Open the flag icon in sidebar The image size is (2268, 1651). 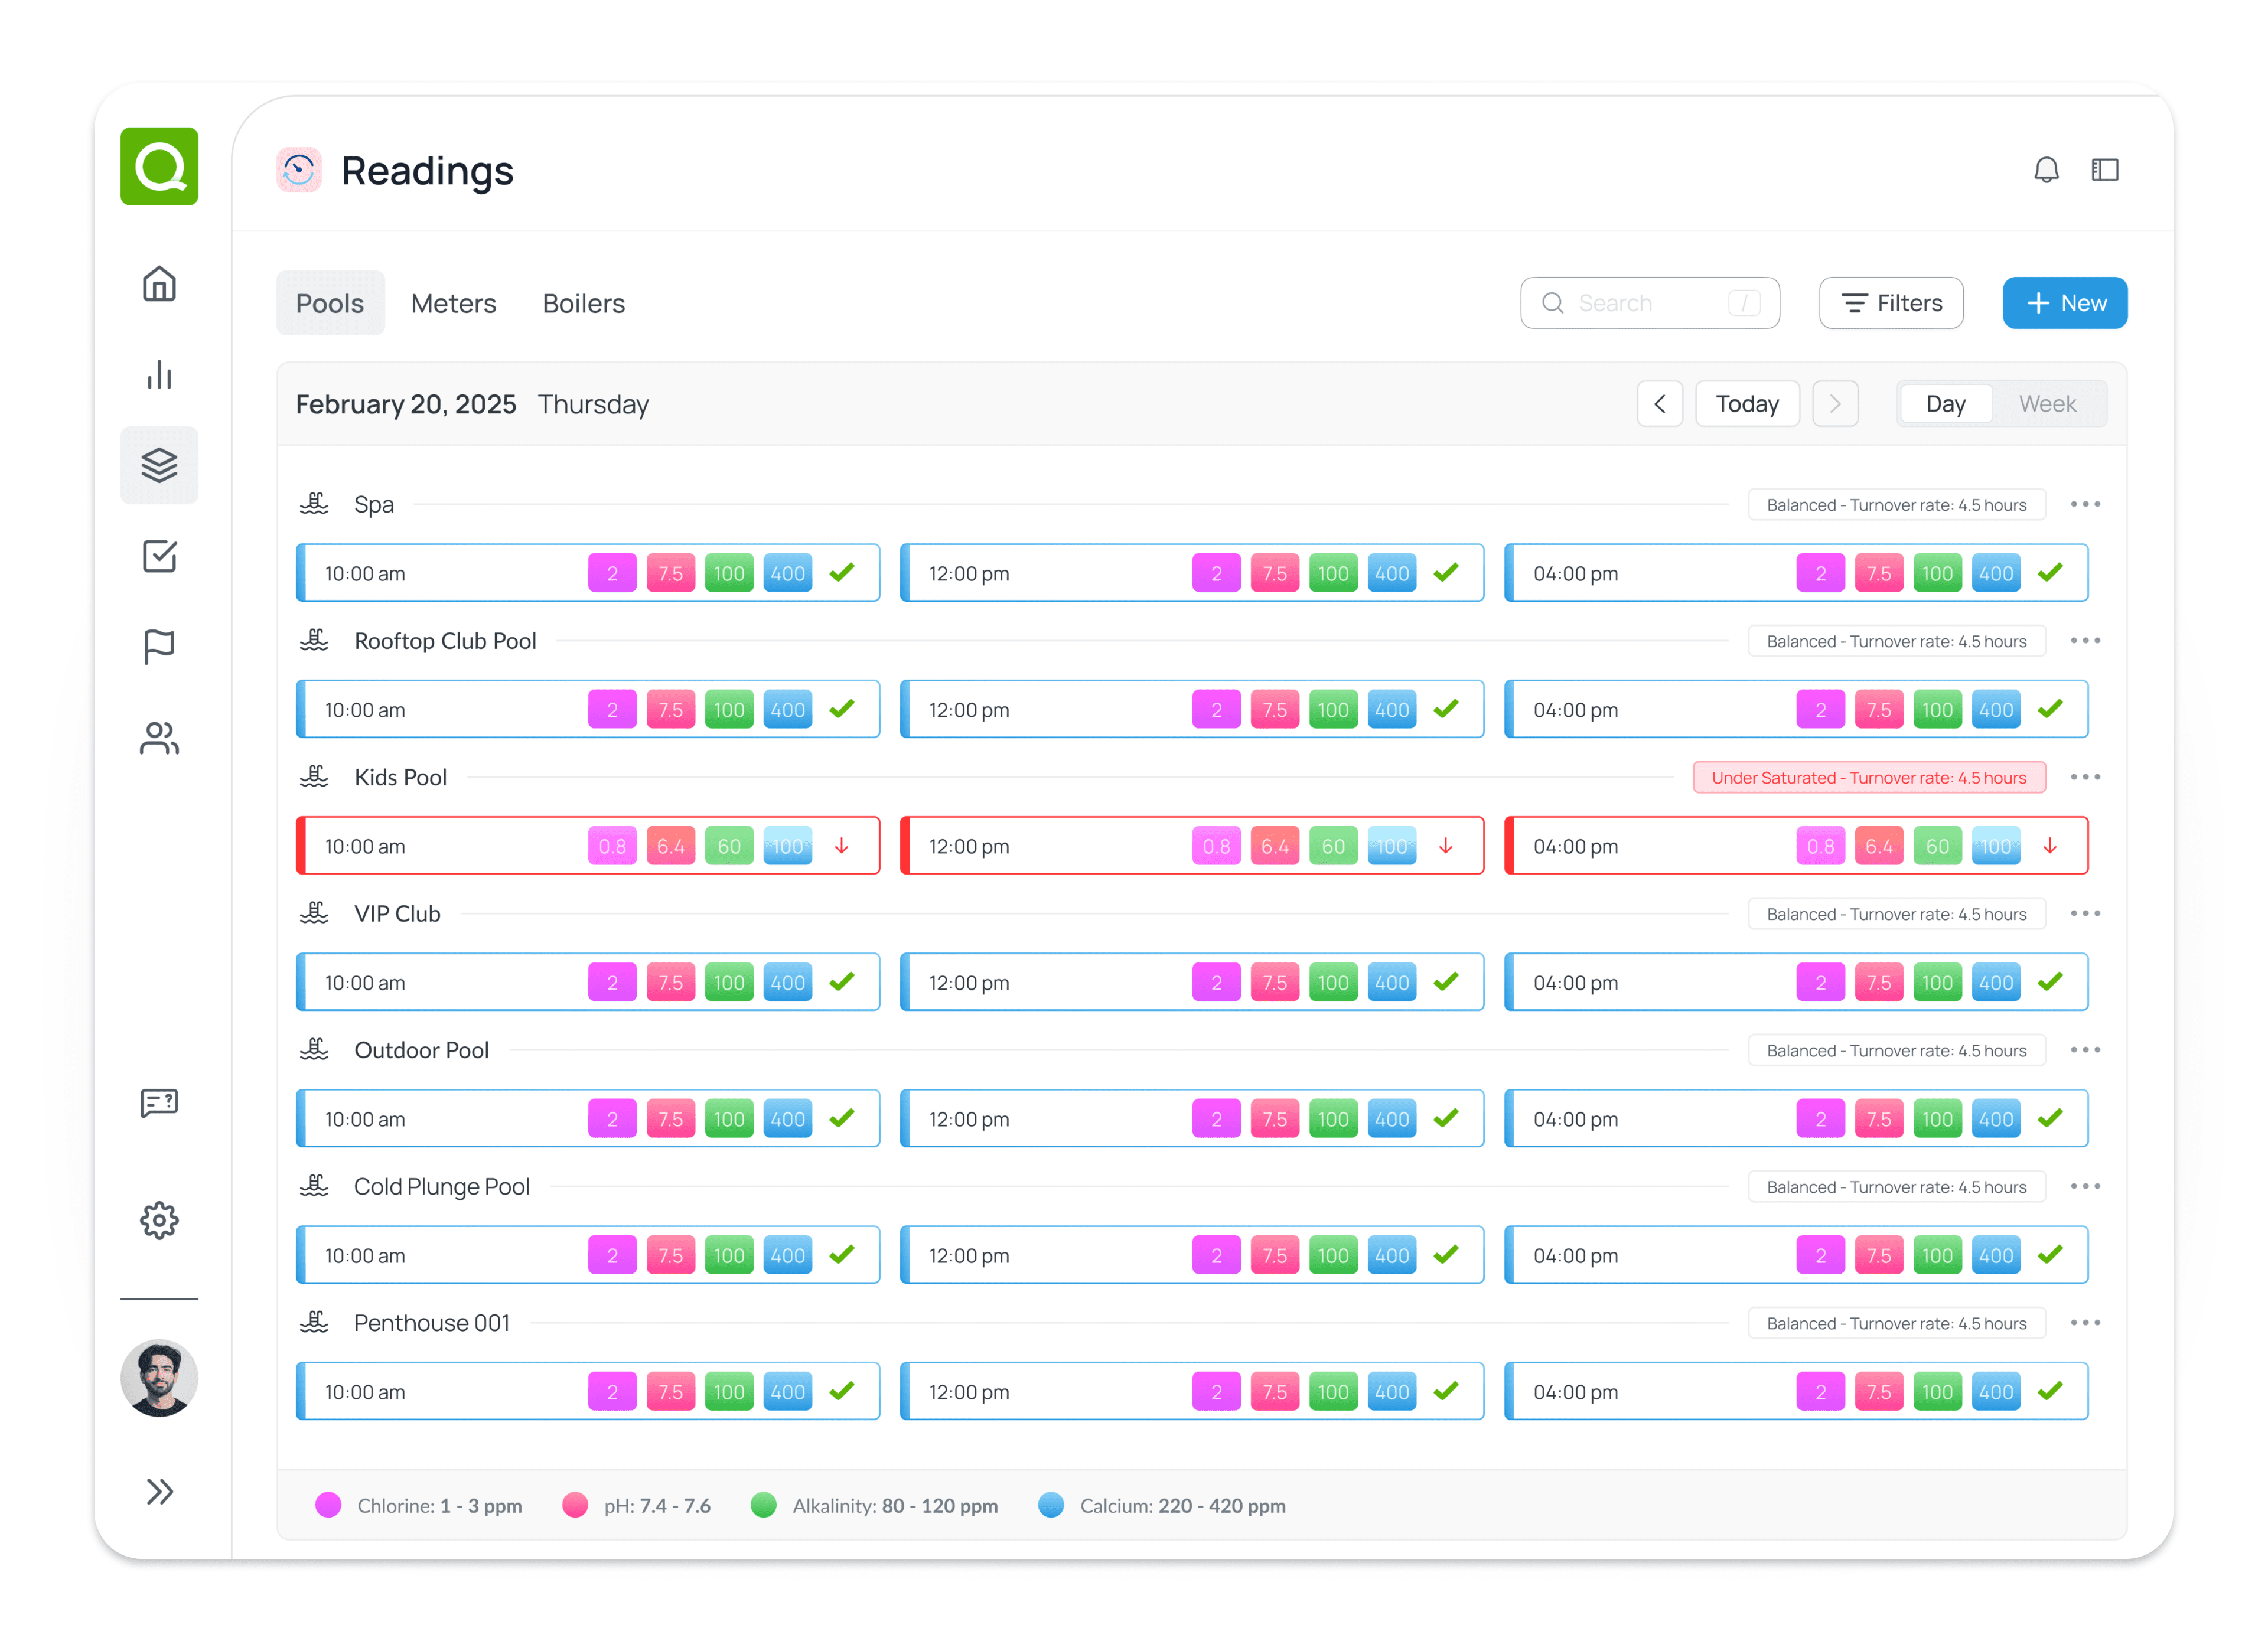tap(159, 647)
